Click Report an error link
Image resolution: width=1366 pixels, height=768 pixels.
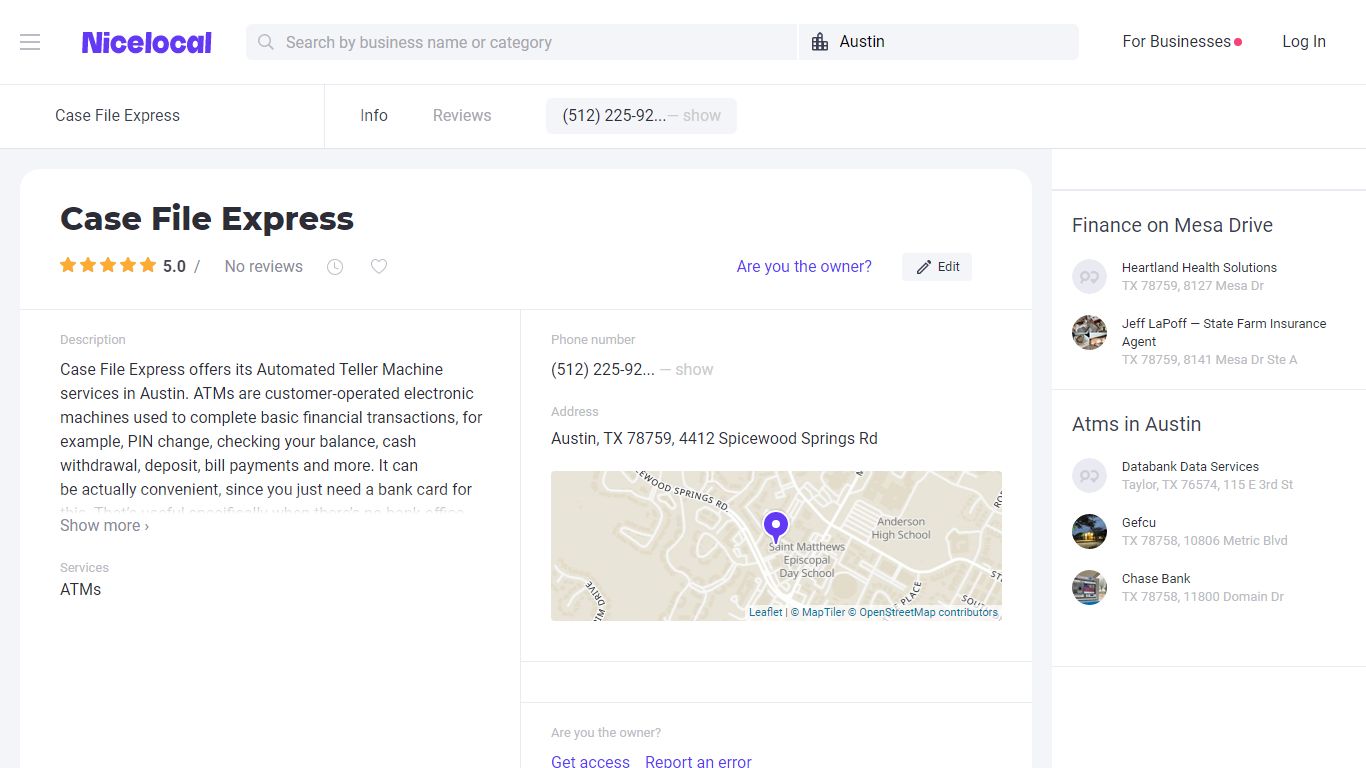point(698,762)
